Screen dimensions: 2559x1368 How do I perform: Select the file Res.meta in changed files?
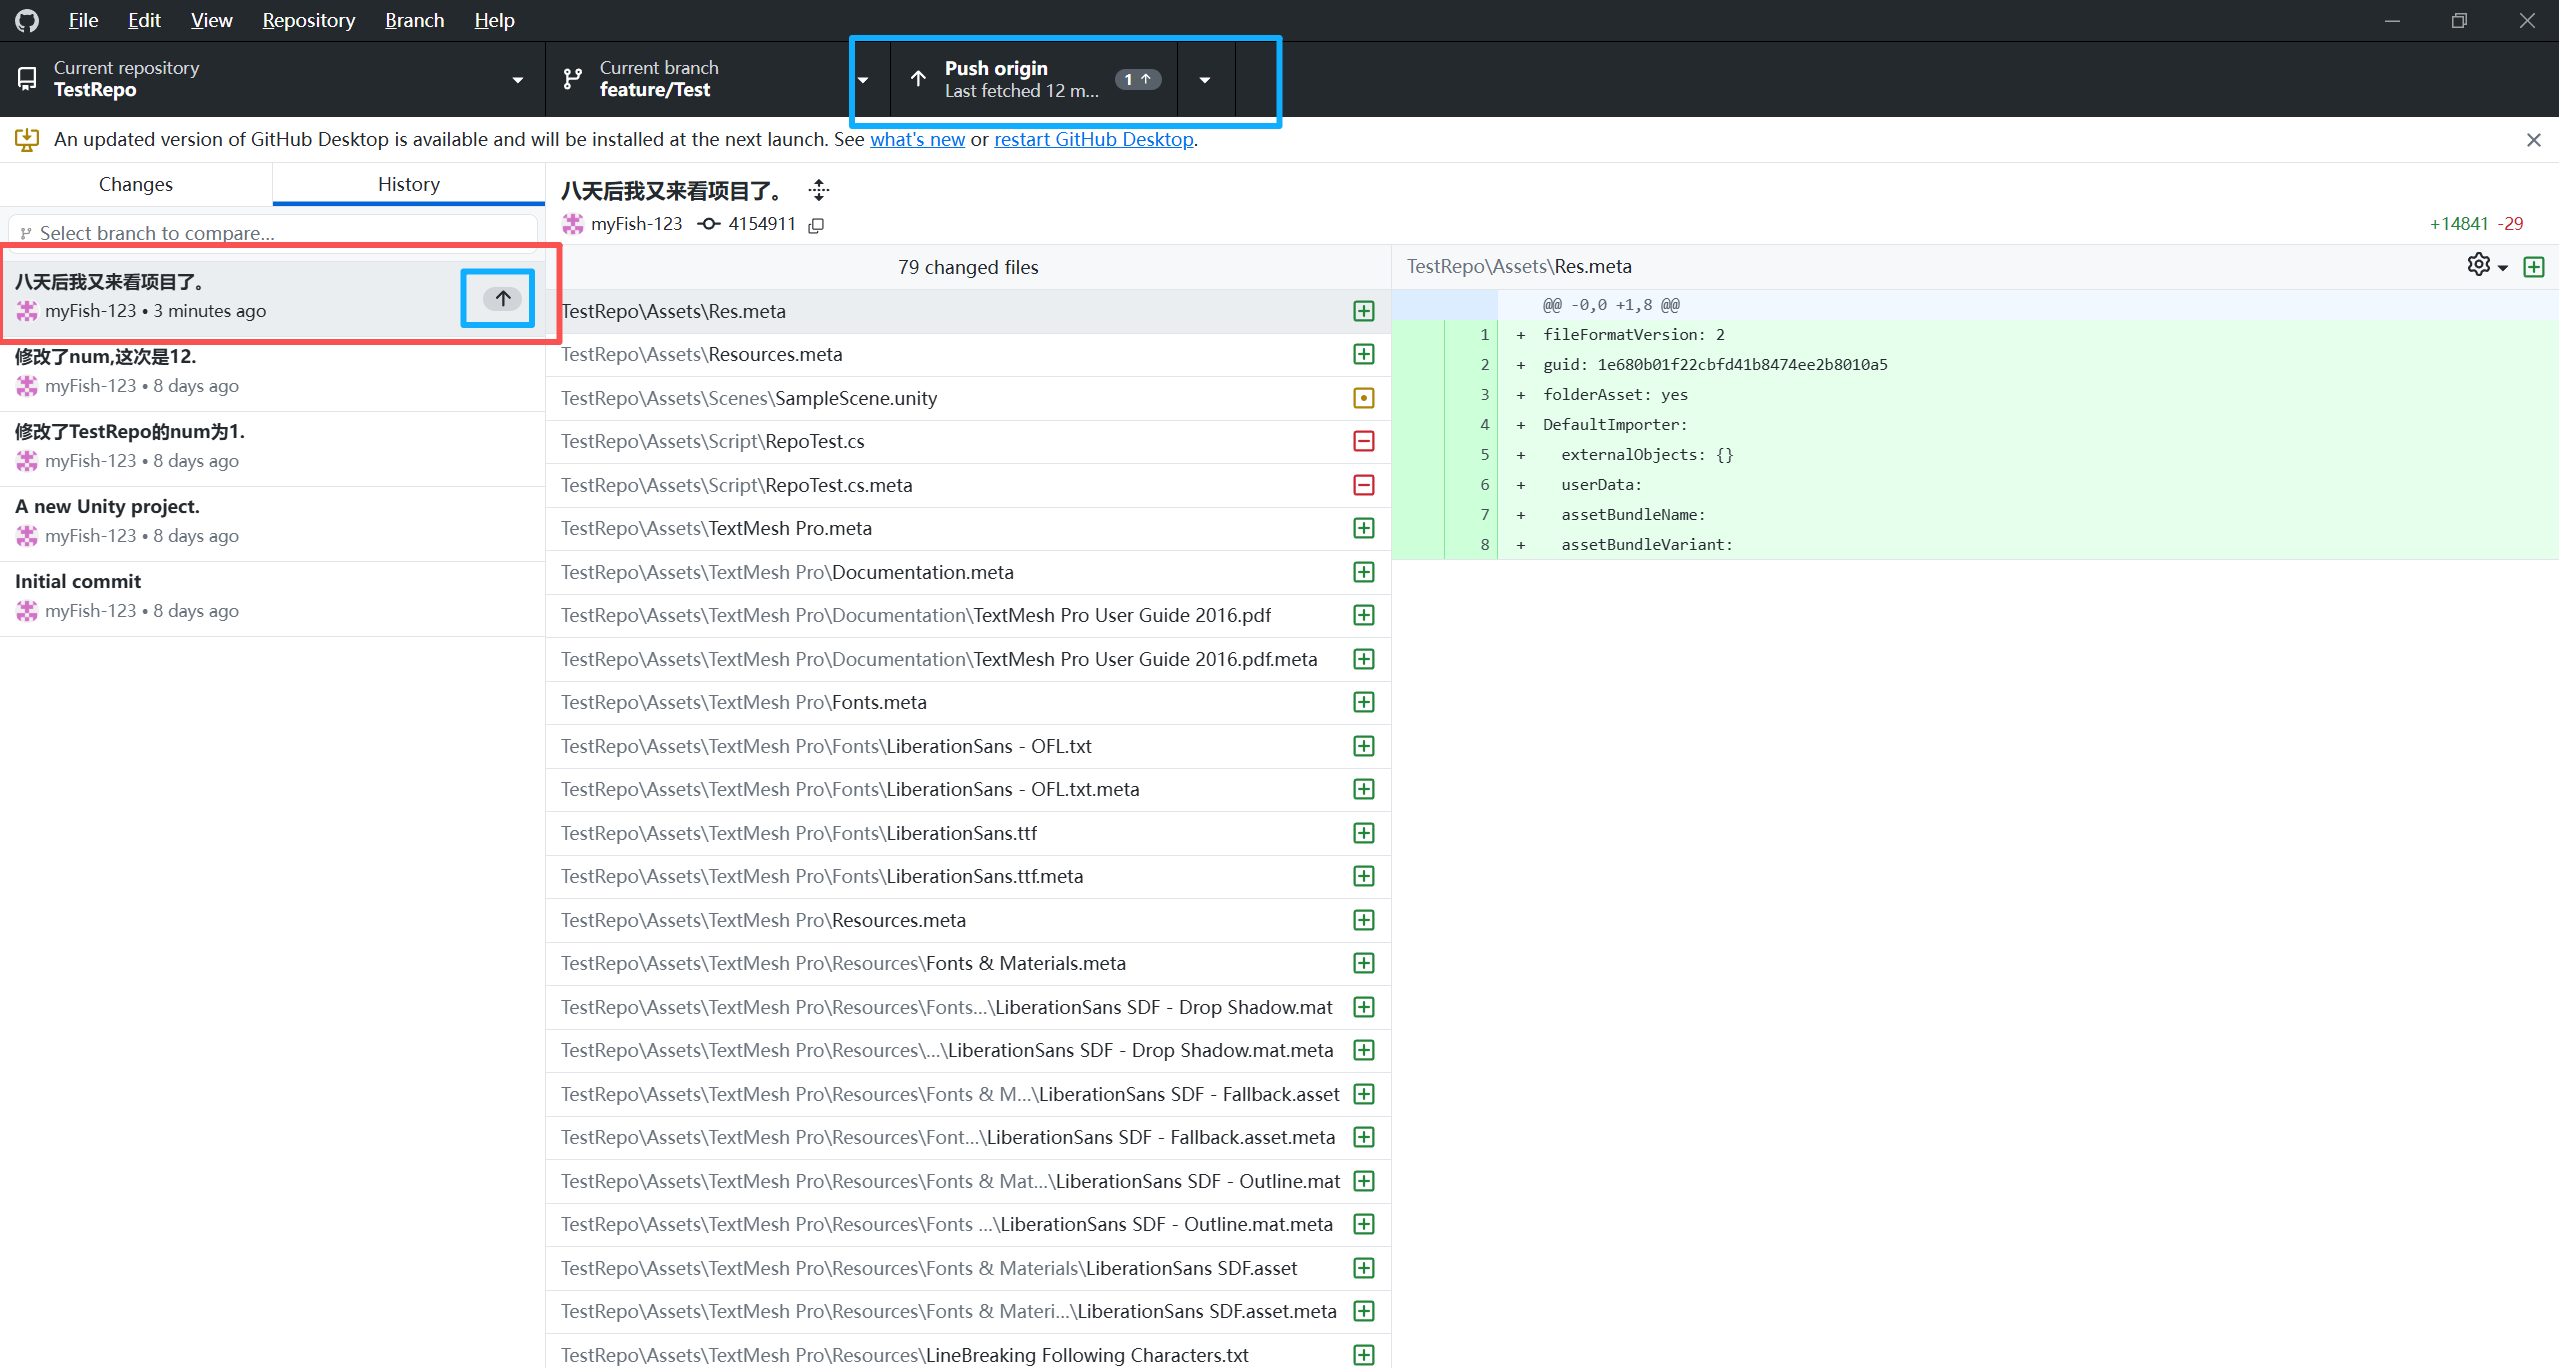pos(968,311)
